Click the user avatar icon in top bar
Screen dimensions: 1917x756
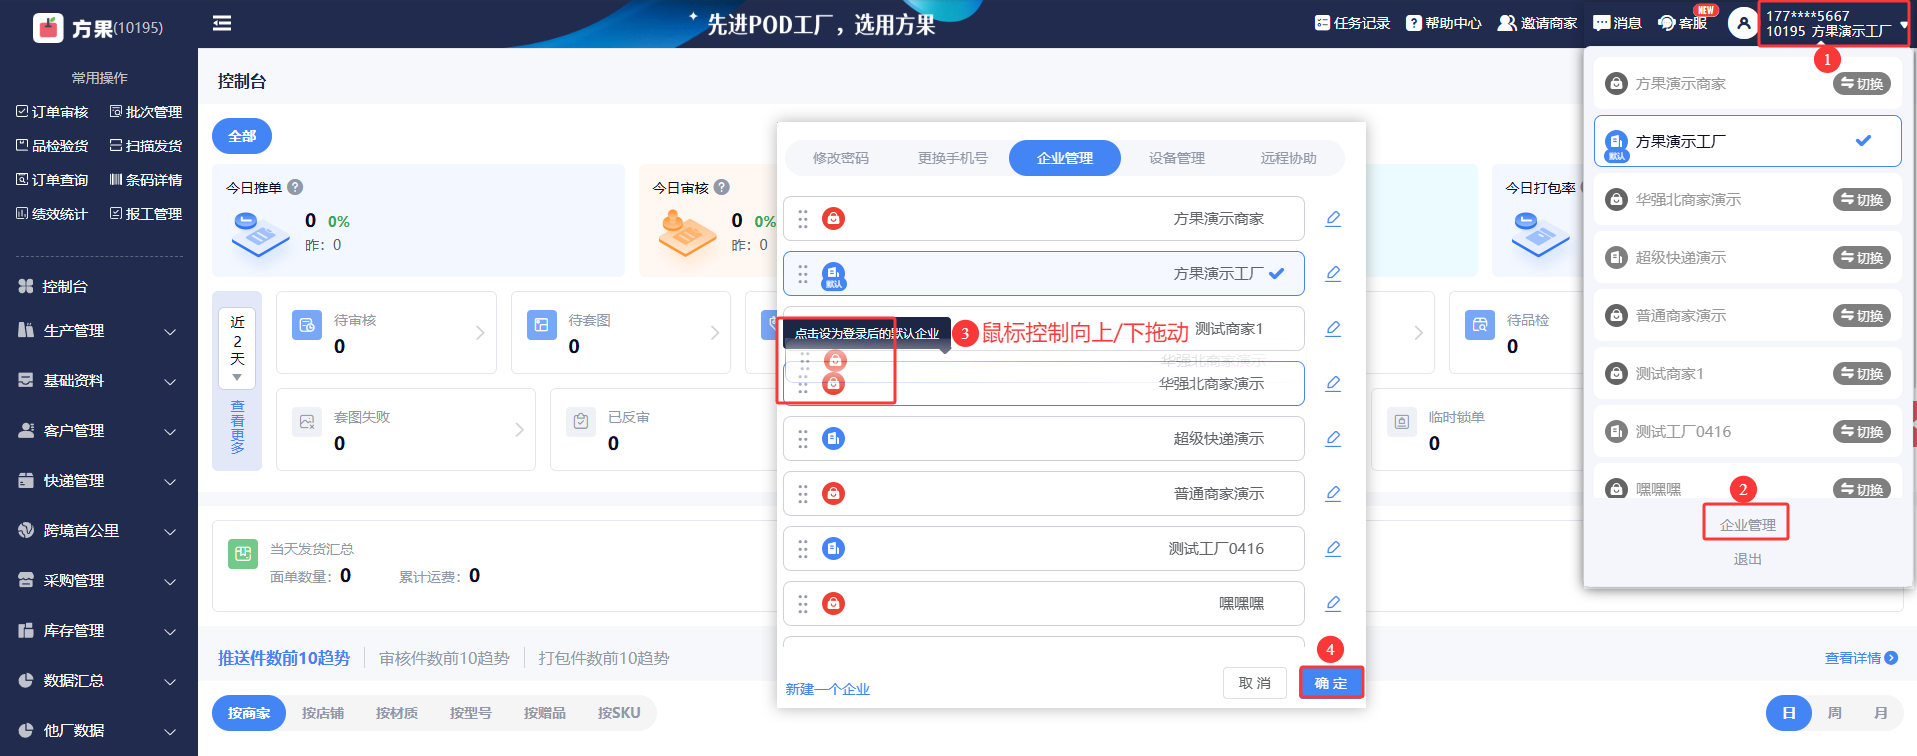[1743, 23]
